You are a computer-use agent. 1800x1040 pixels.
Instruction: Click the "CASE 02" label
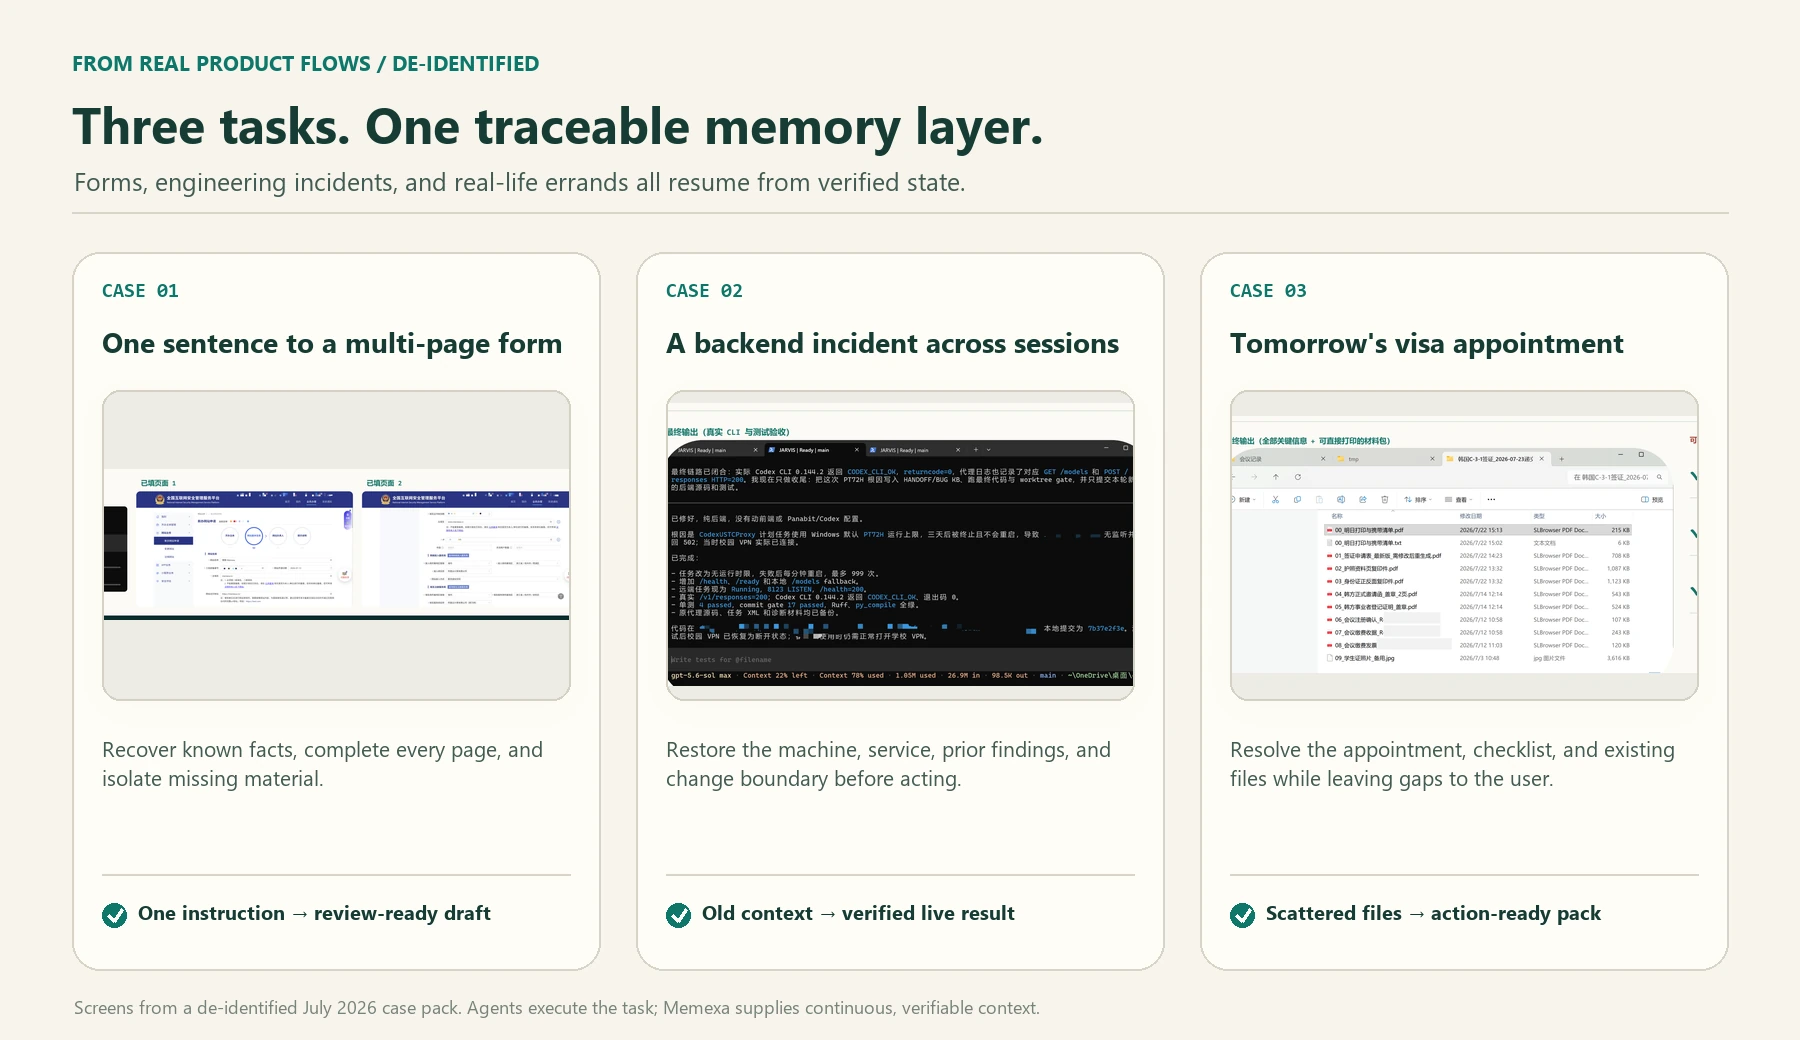click(x=704, y=291)
